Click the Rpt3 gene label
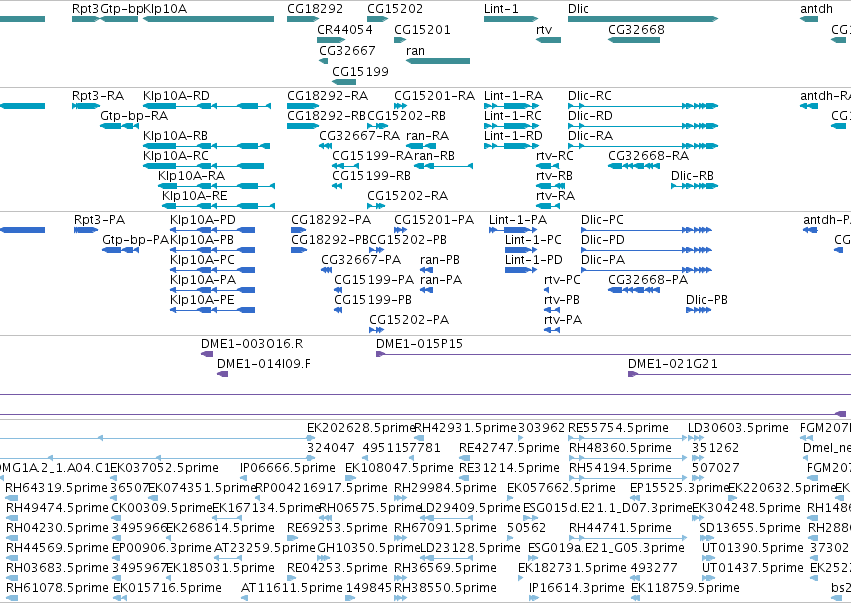The height and width of the screenshot is (603, 851). pyautogui.click(x=85, y=9)
